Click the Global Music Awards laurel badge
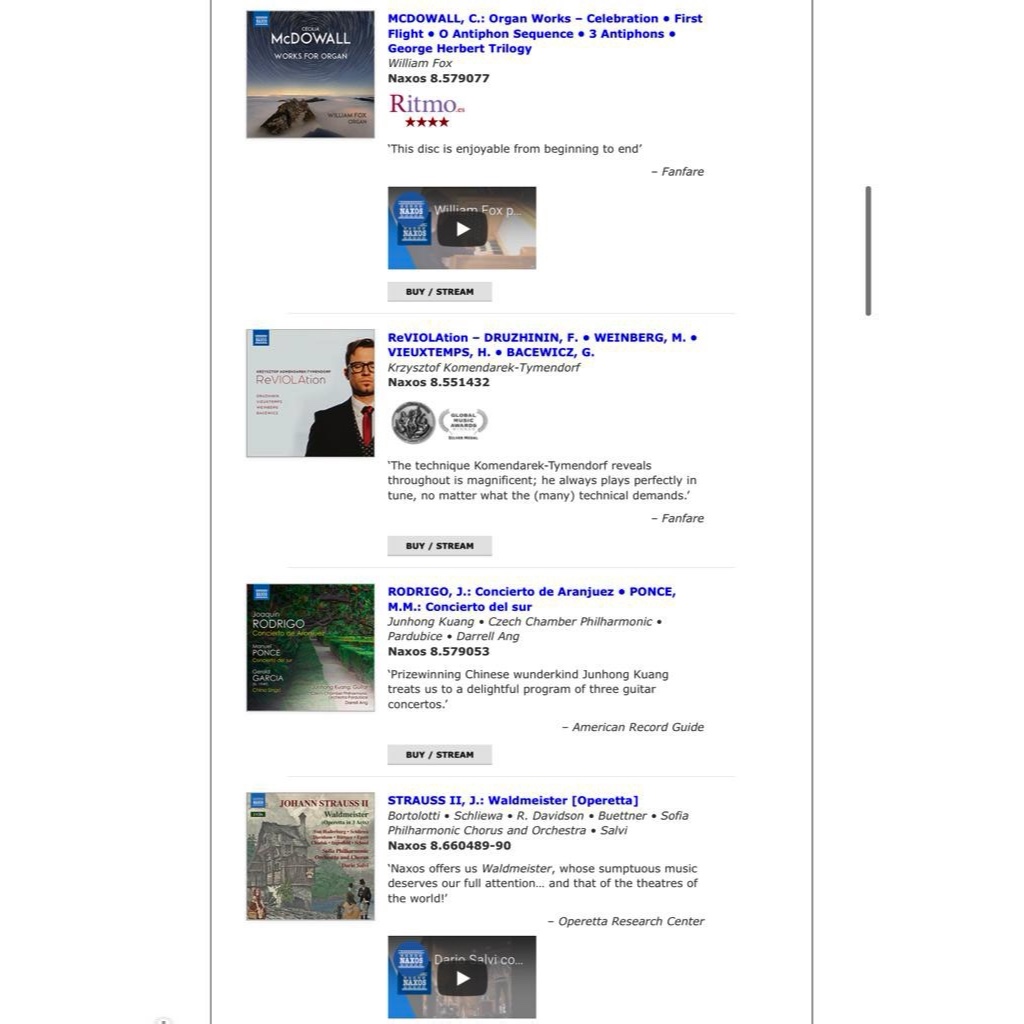 (x=463, y=423)
